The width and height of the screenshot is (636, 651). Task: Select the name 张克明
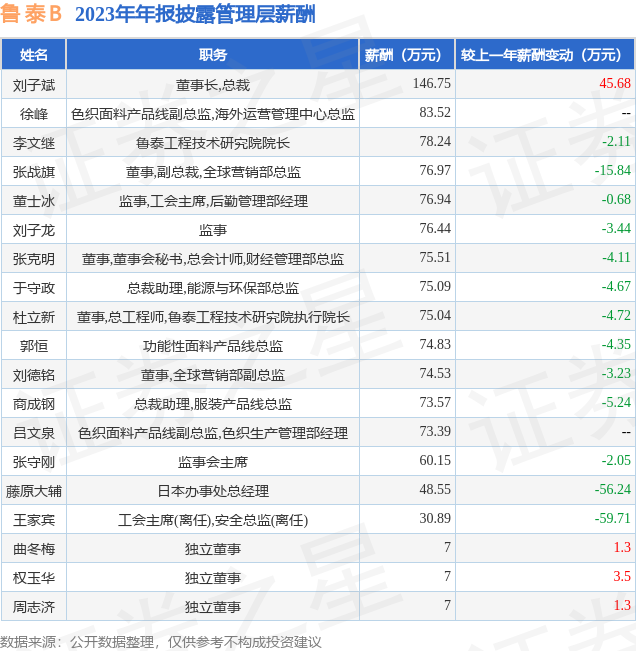(x=34, y=259)
